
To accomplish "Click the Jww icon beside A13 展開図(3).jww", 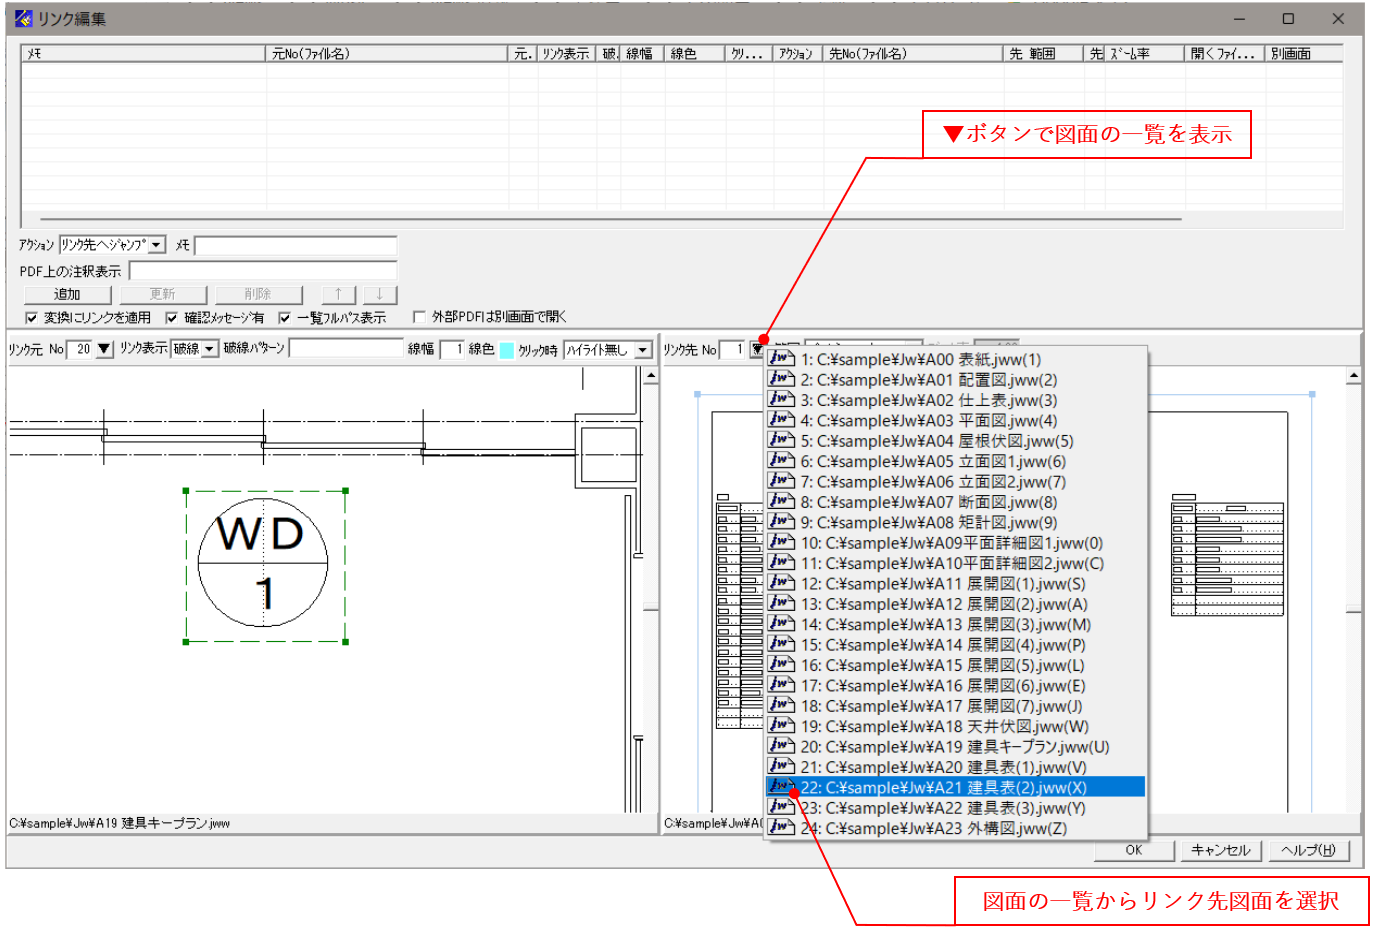I will [x=781, y=624].
